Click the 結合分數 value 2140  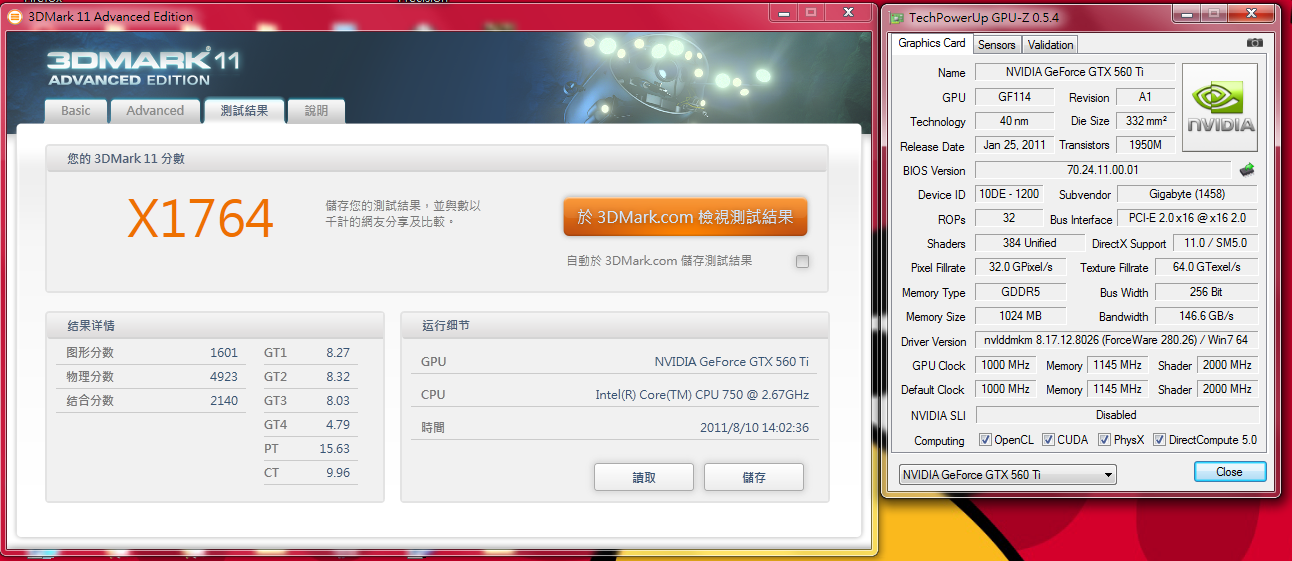point(224,401)
